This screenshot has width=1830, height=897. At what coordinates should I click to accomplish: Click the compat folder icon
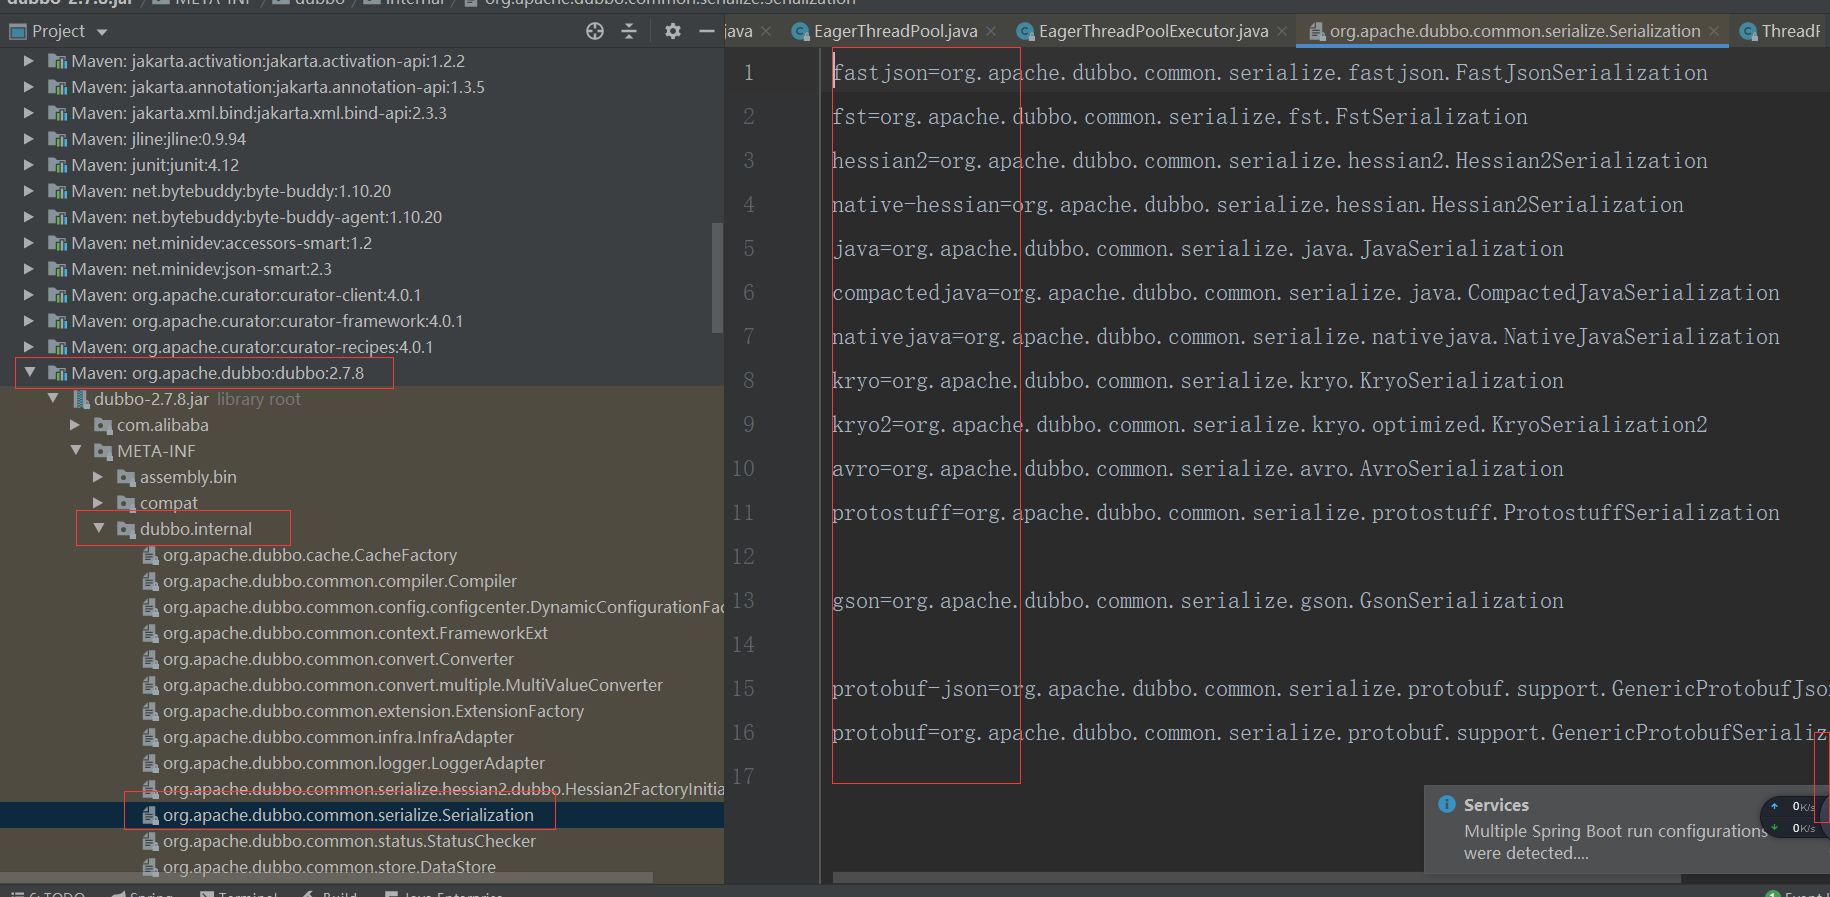click(x=126, y=503)
